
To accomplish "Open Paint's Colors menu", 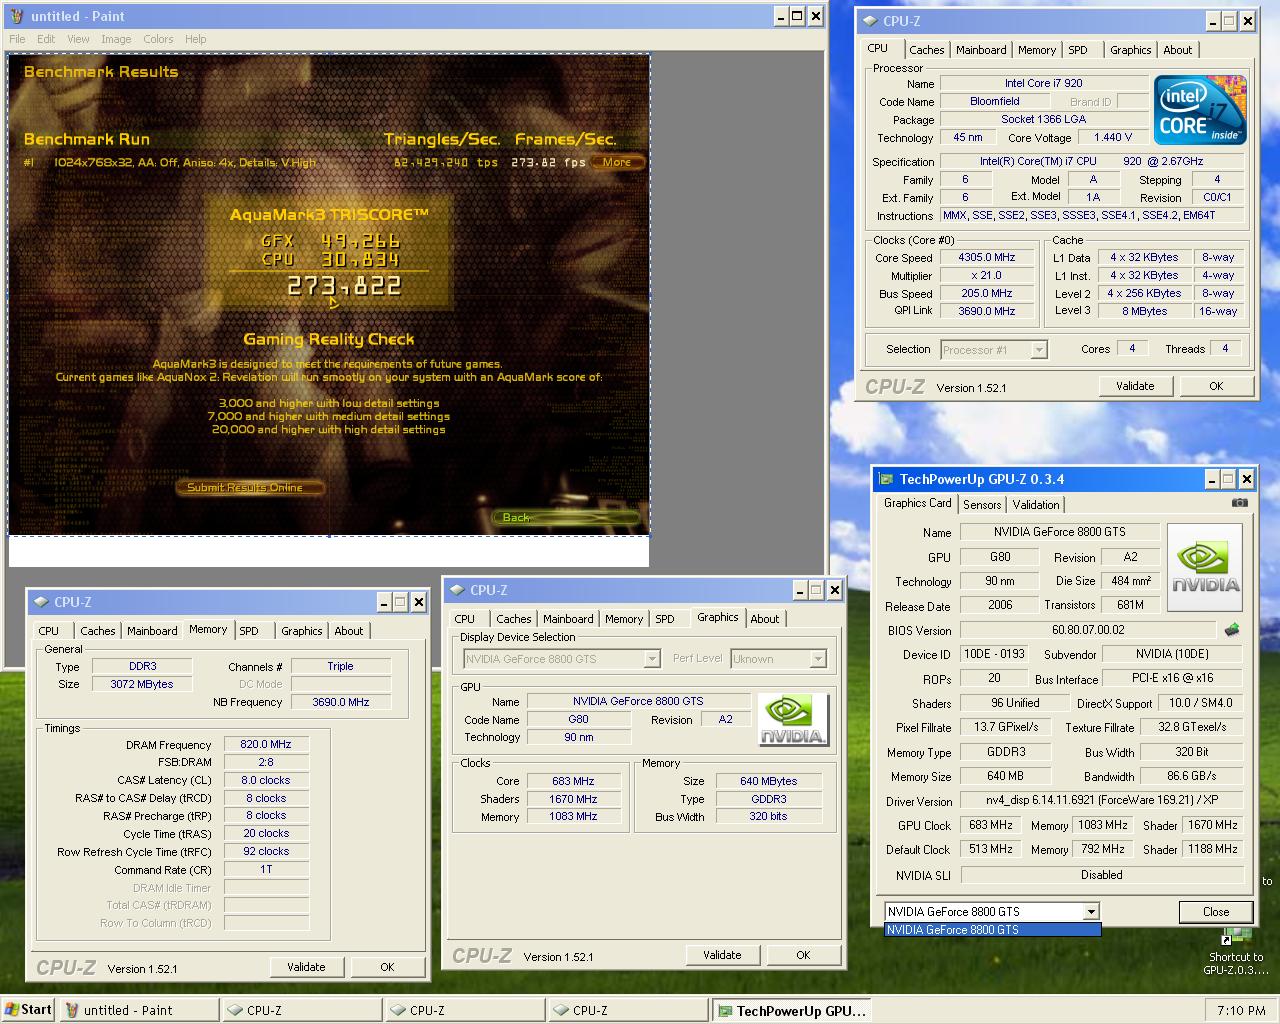I will pyautogui.click(x=158, y=39).
